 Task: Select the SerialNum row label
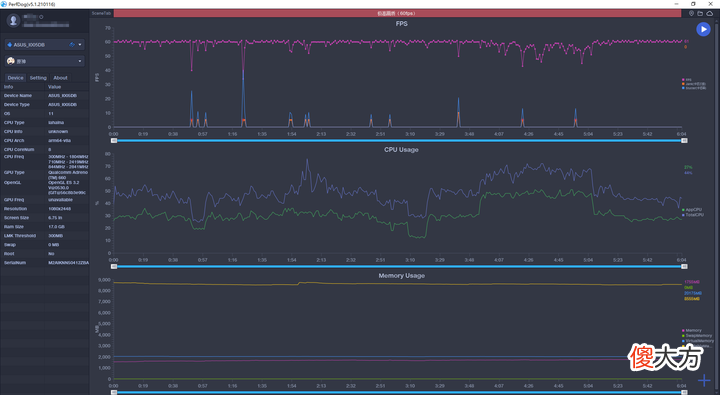pos(15,263)
